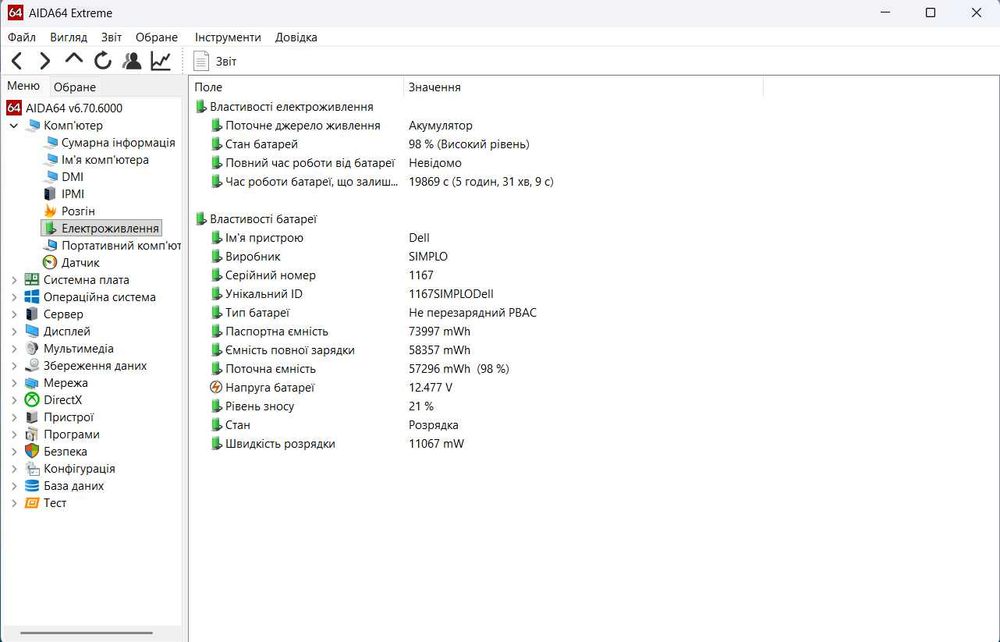Click the Конфігурація icon
Viewport: 1000px width, 642px height.
(32, 469)
